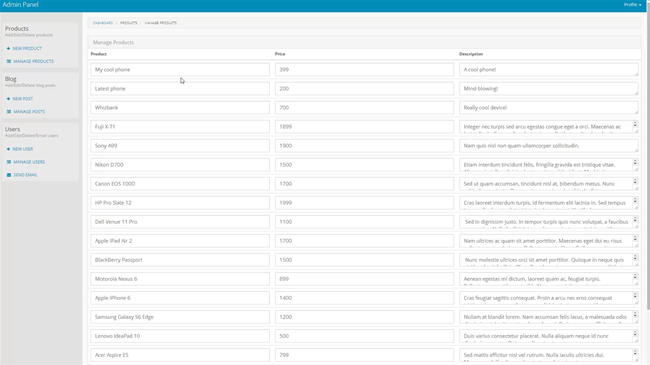Viewport: 650px width, 365px height.
Task: Click the Apple iPhone 6 name field
Action: 180,299
